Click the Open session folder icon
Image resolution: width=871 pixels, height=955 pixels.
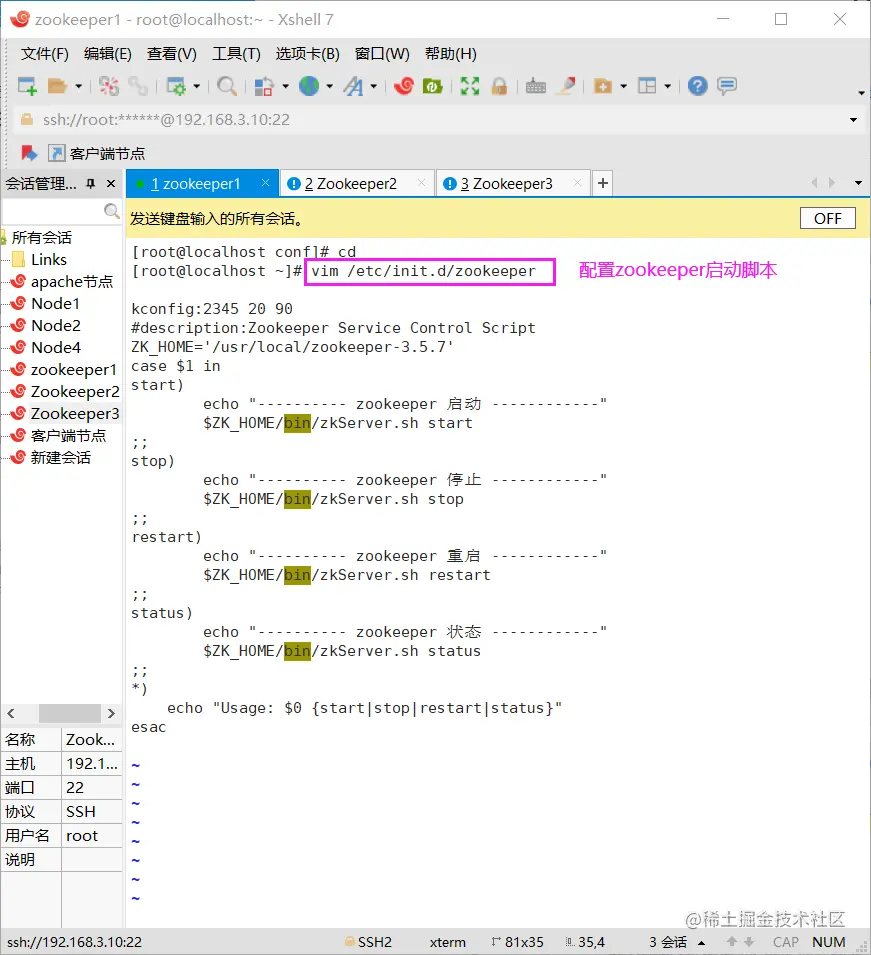tap(57, 86)
